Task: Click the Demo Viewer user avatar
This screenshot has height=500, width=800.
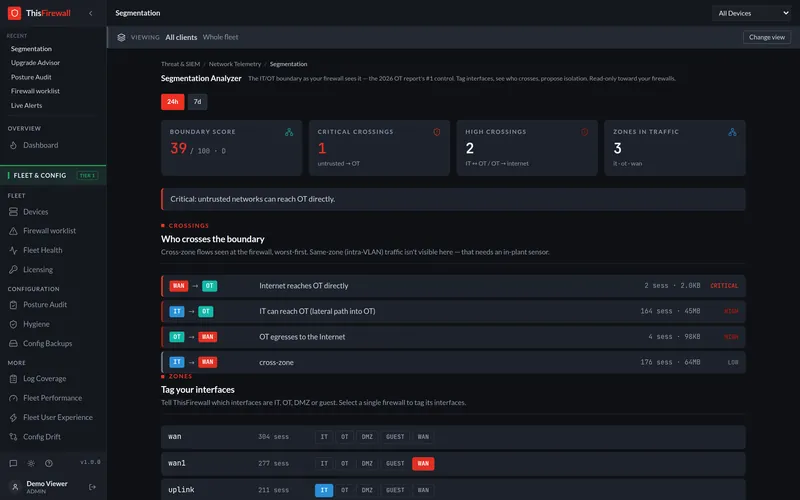Action: point(15,487)
